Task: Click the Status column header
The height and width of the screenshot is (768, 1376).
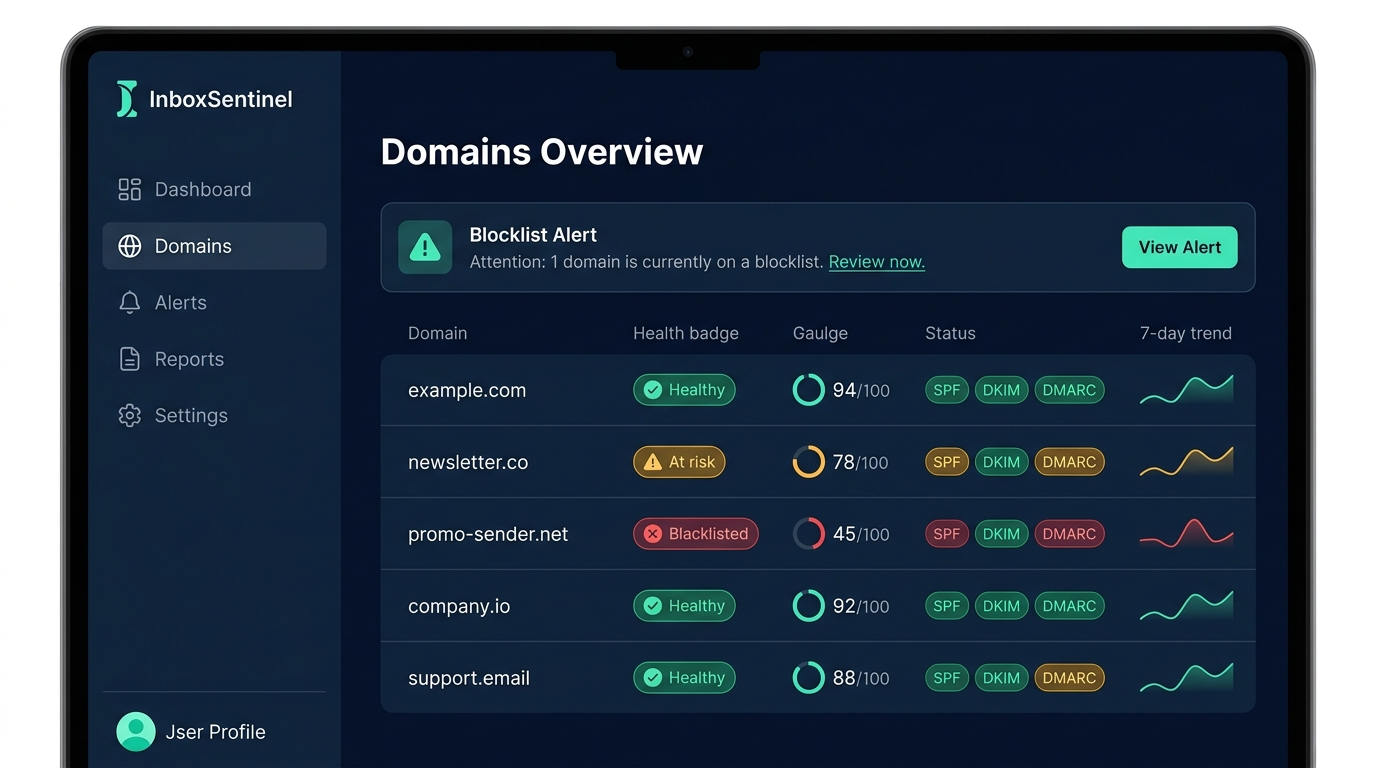Action: point(950,333)
